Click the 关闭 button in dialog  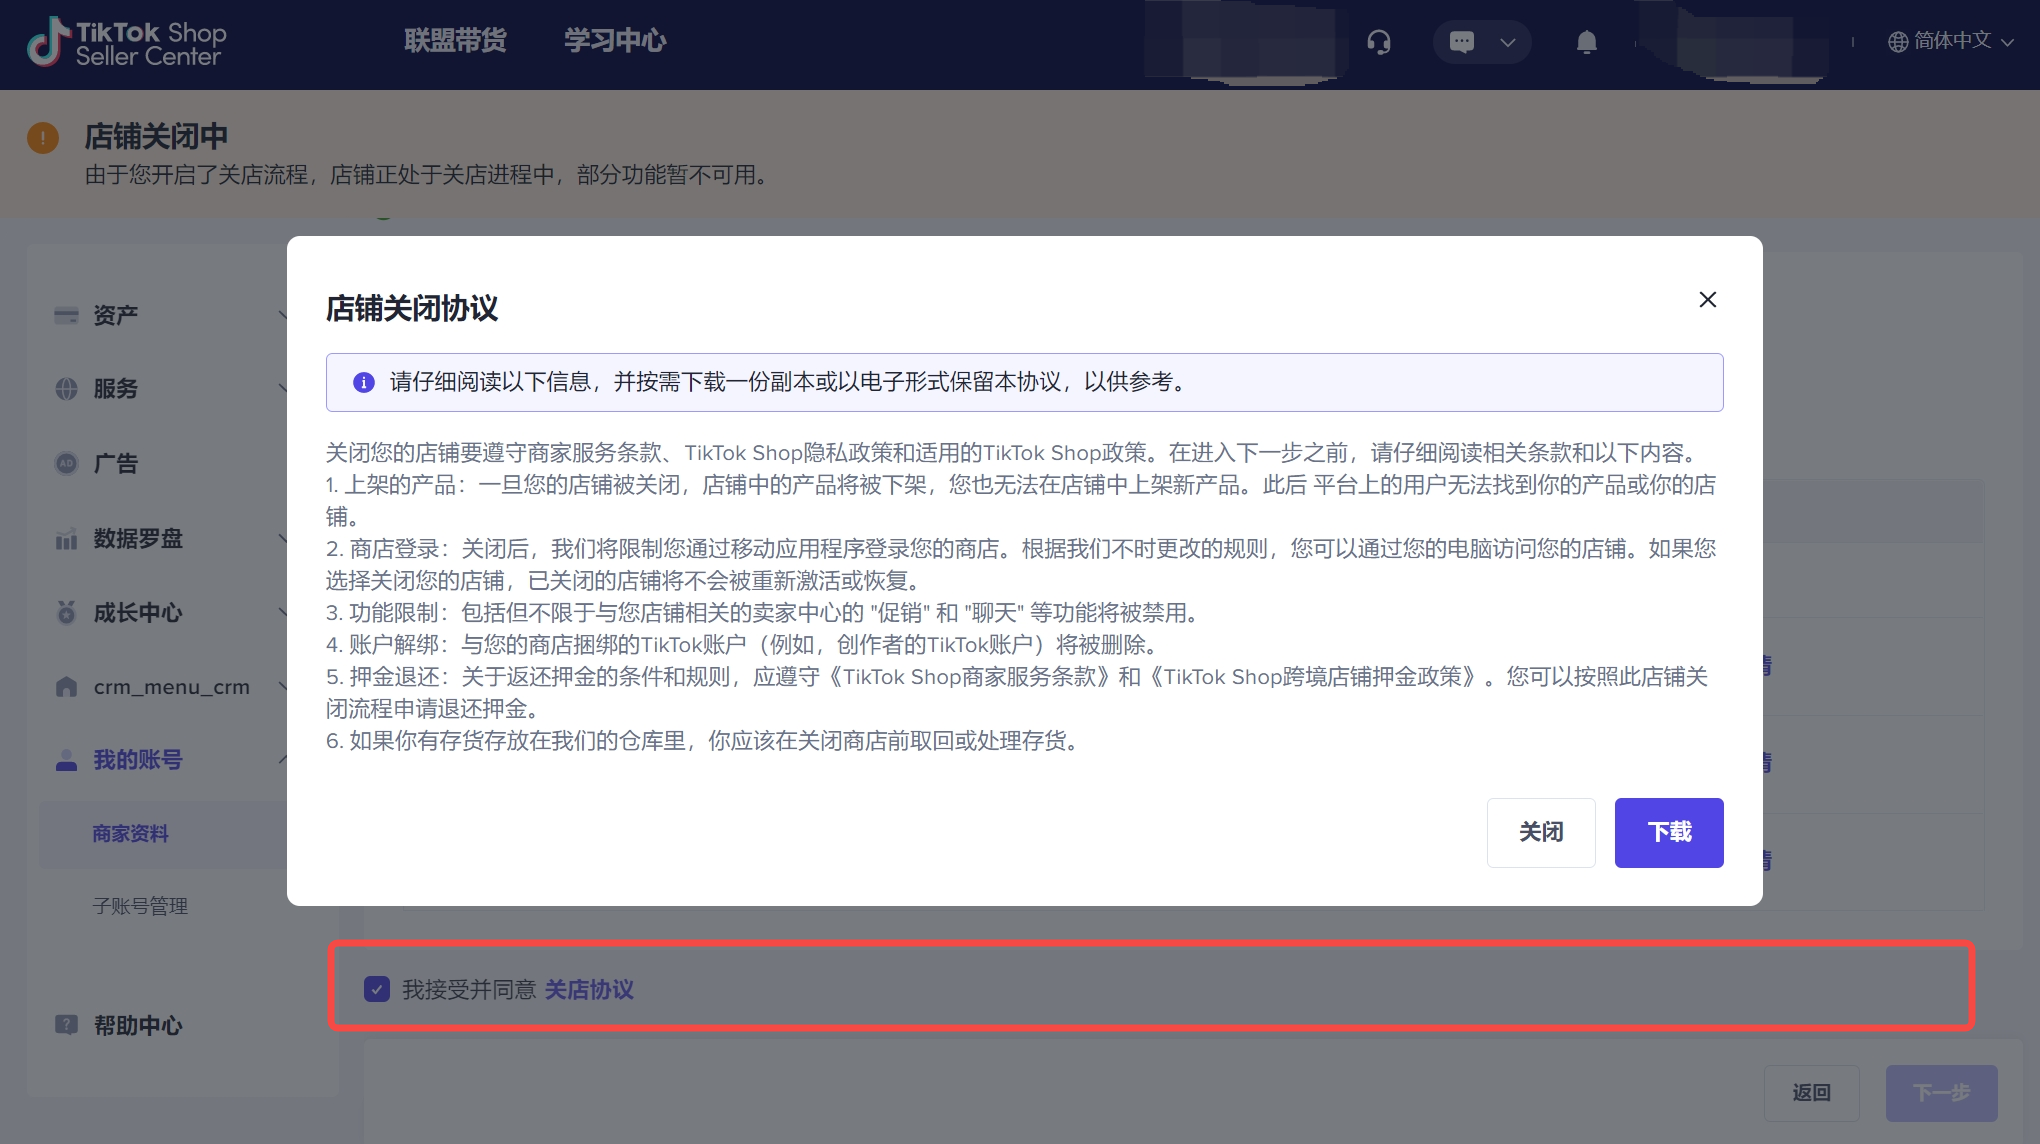(x=1541, y=832)
